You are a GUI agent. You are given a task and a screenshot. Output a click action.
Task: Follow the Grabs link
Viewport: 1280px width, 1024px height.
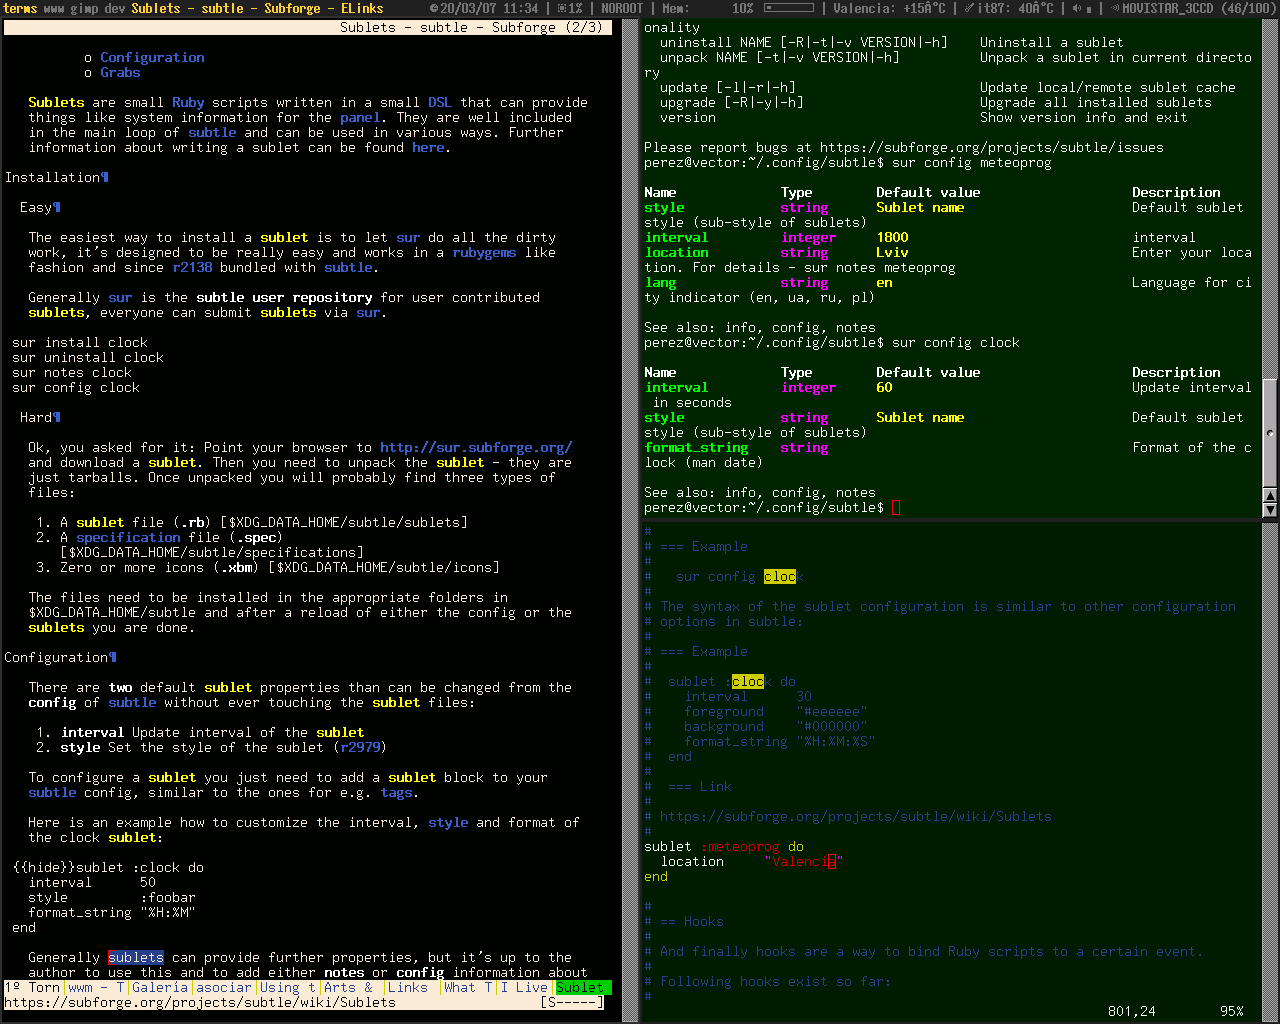tap(120, 72)
